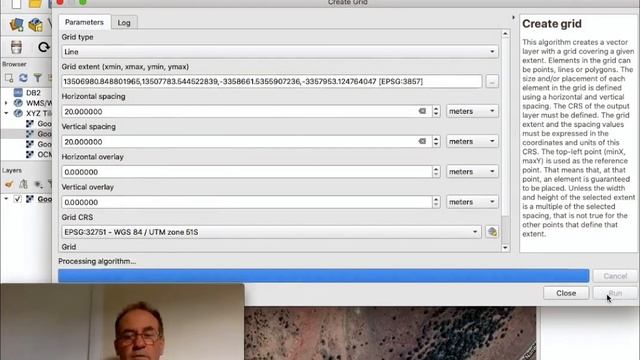Image resolution: width=640 pixels, height=360 pixels.
Task: Click the 'Processing algorithm...' status text
Action: click(97, 261)
